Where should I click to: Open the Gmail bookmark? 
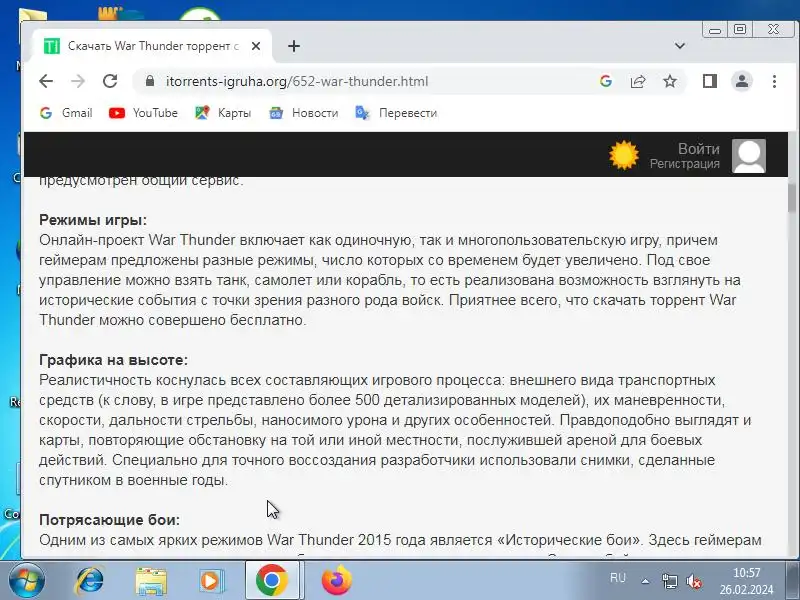point(66,113)
